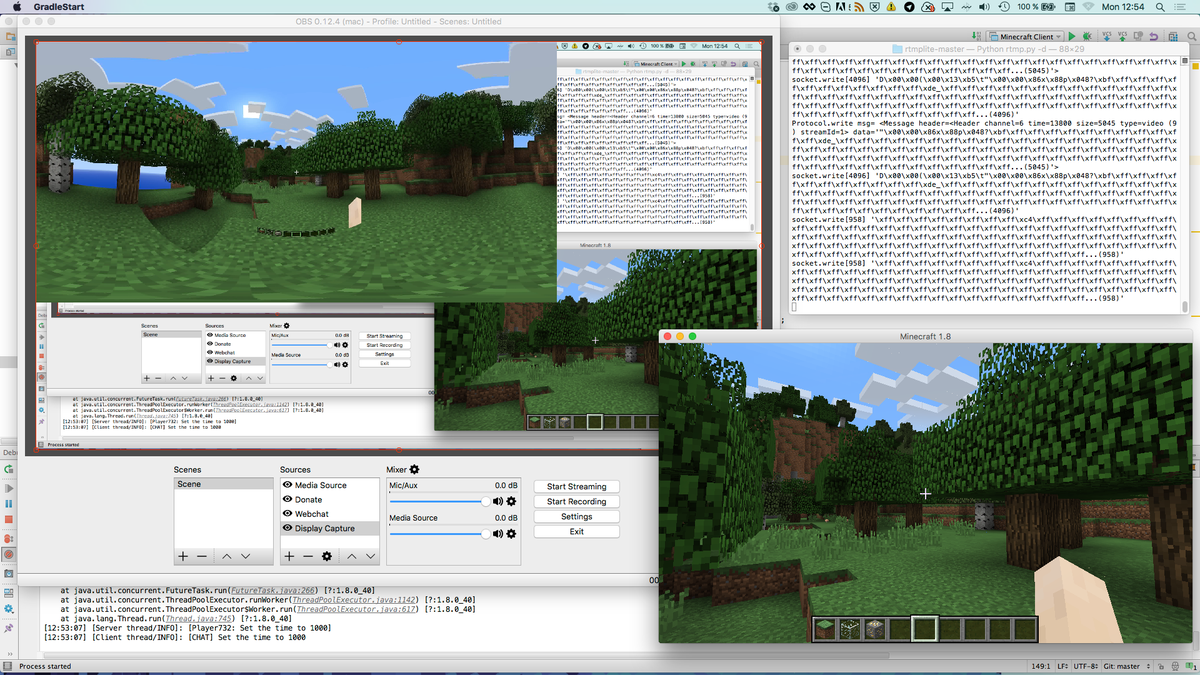Open macOS Spotlight search

(1160, 7)
